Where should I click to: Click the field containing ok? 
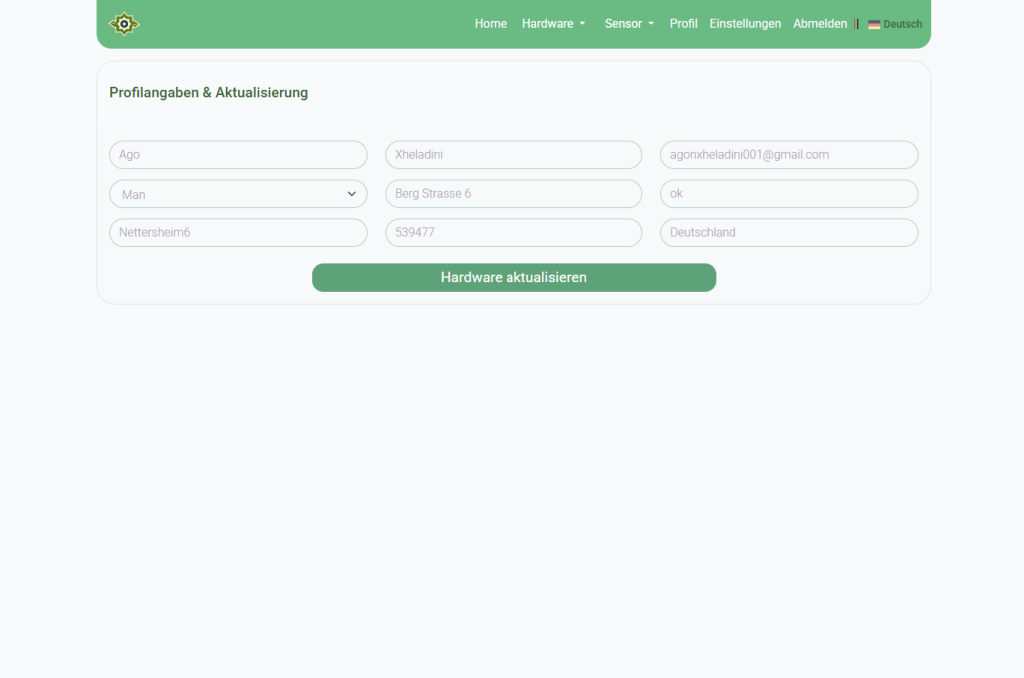(x=789, y=193)
